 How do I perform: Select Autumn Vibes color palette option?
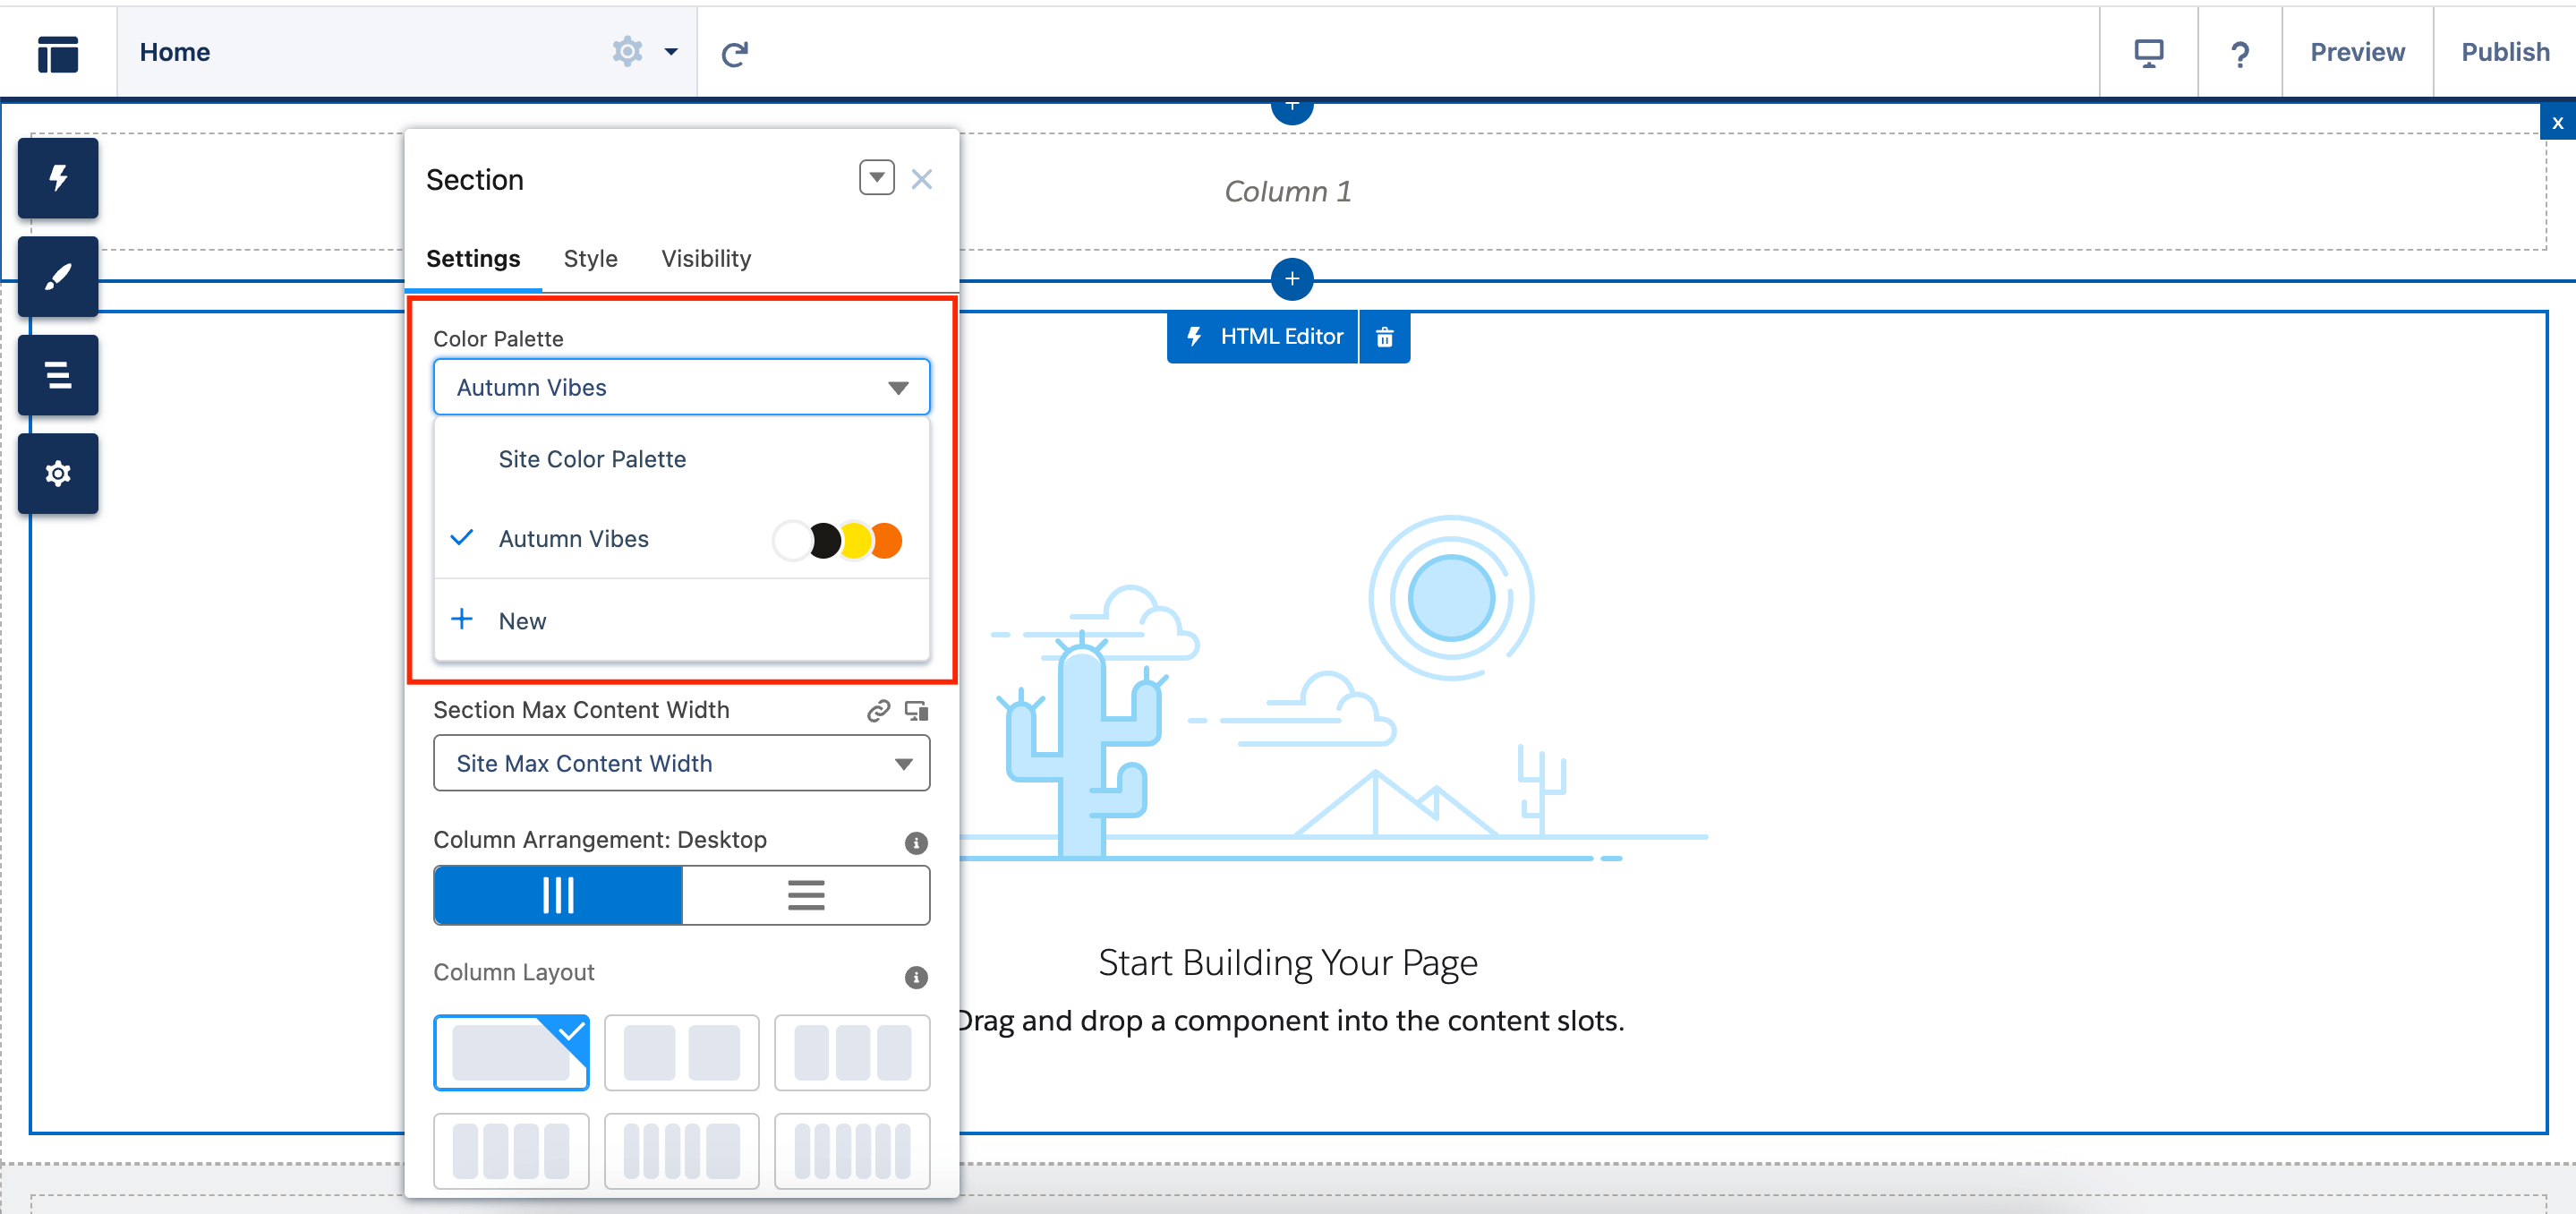[x=574, y=537]
